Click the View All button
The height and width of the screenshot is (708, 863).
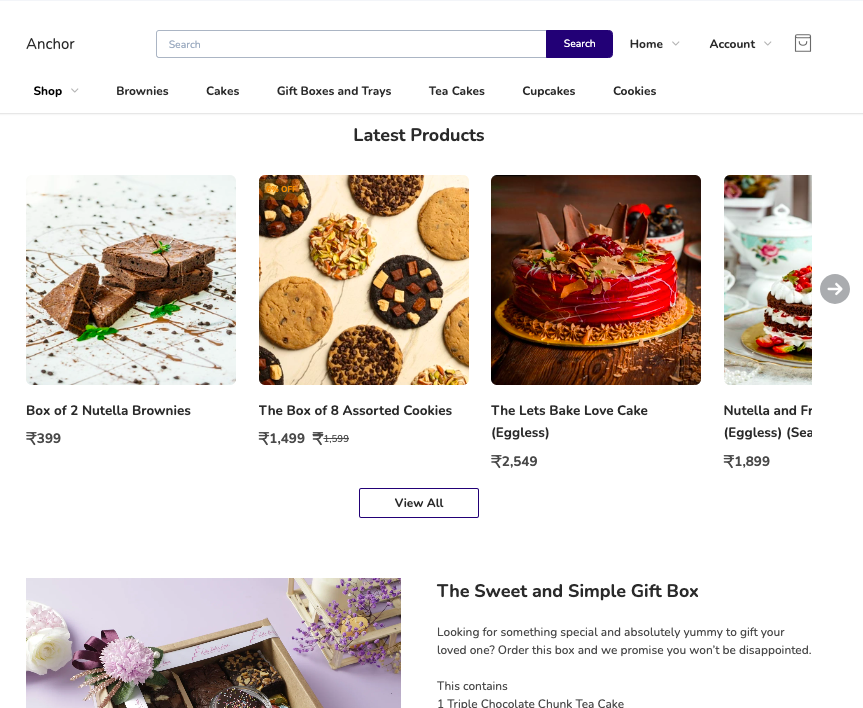(419, 503)
